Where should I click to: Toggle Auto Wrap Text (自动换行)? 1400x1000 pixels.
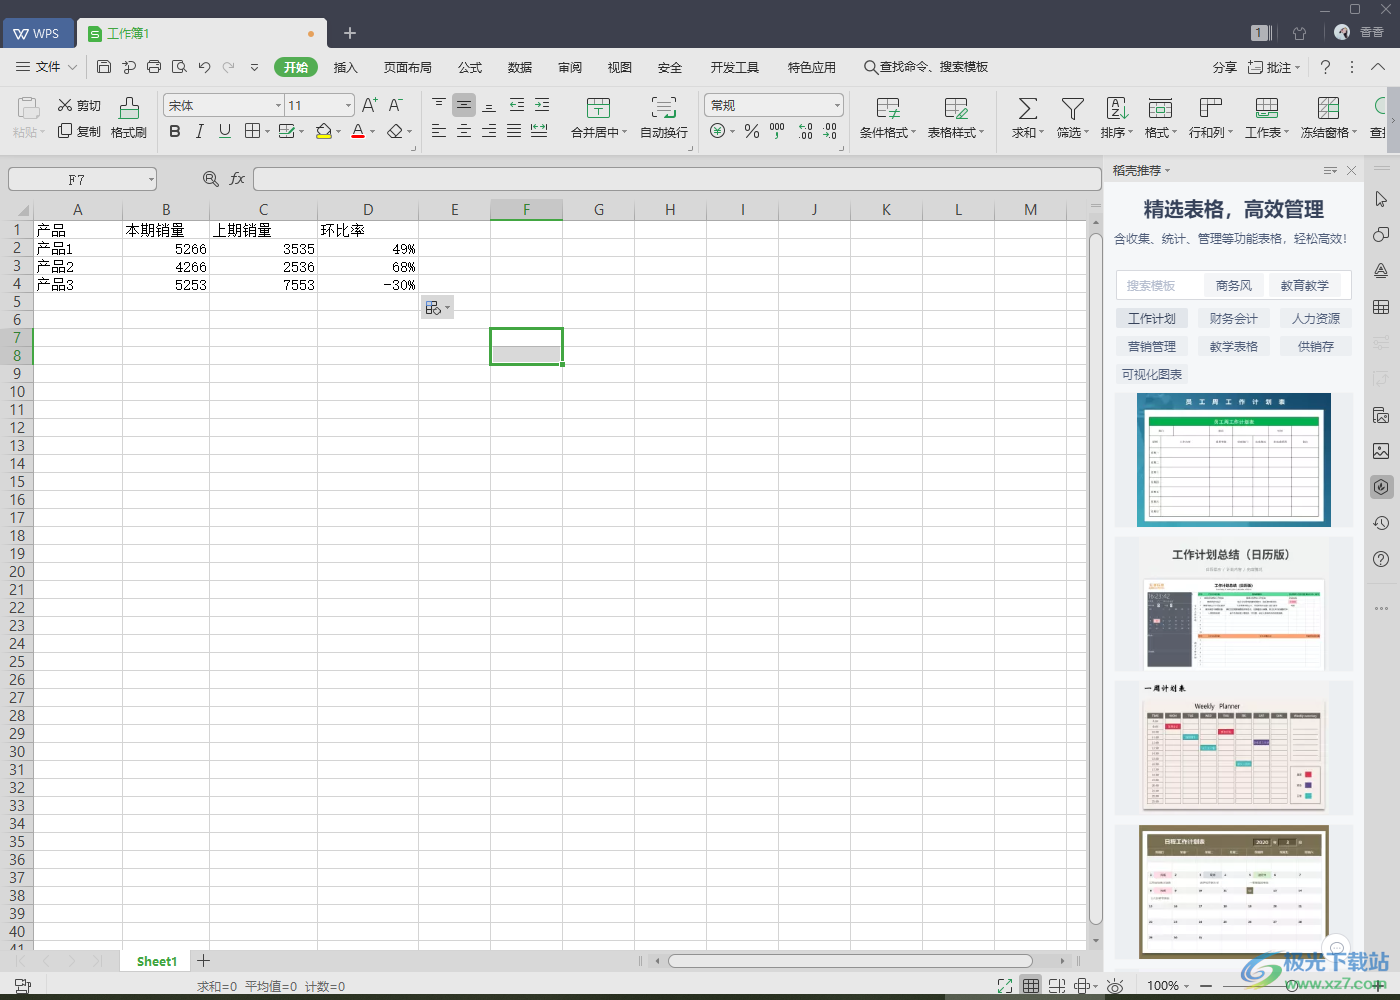coord(664,118)
